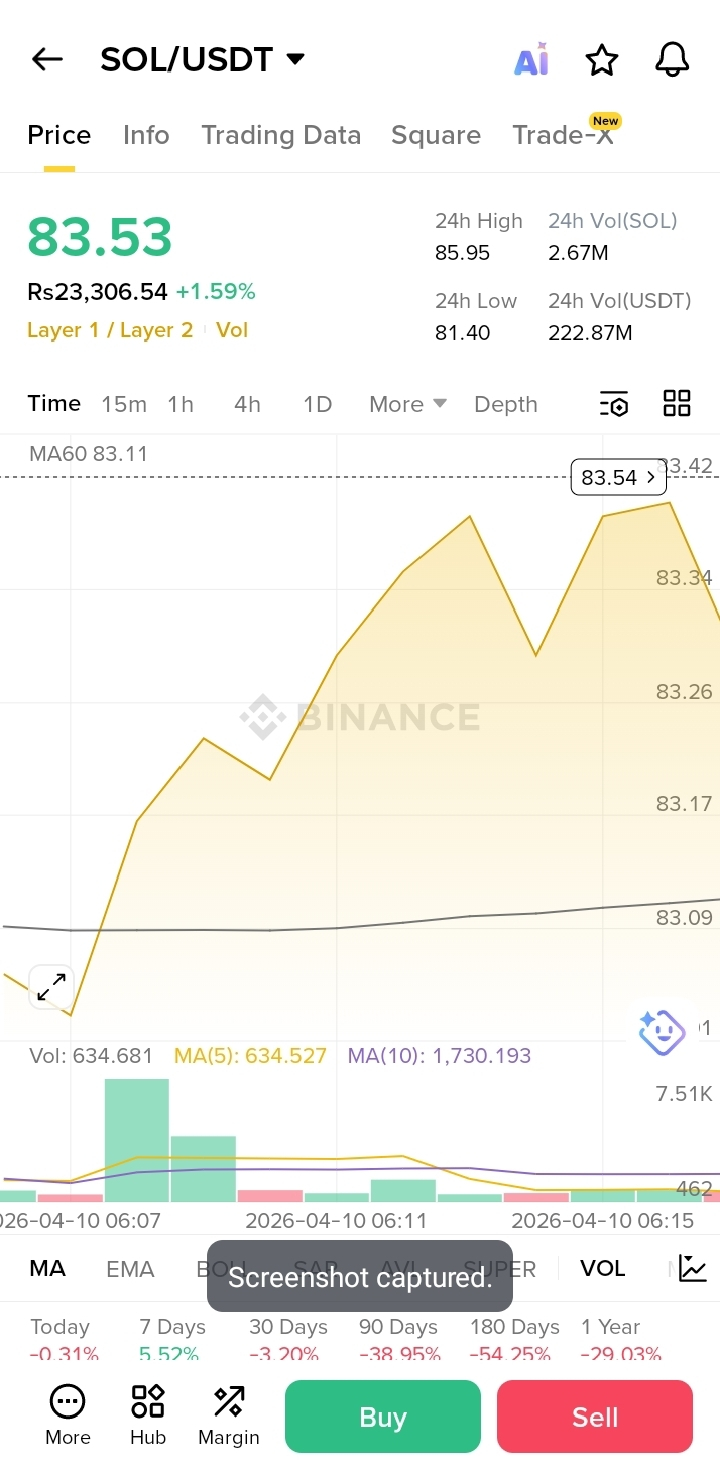The width and height of the screenshot is (720, 1473).
Task: Open the SOL/USDT pair dropdown
Action: [295, 59]
